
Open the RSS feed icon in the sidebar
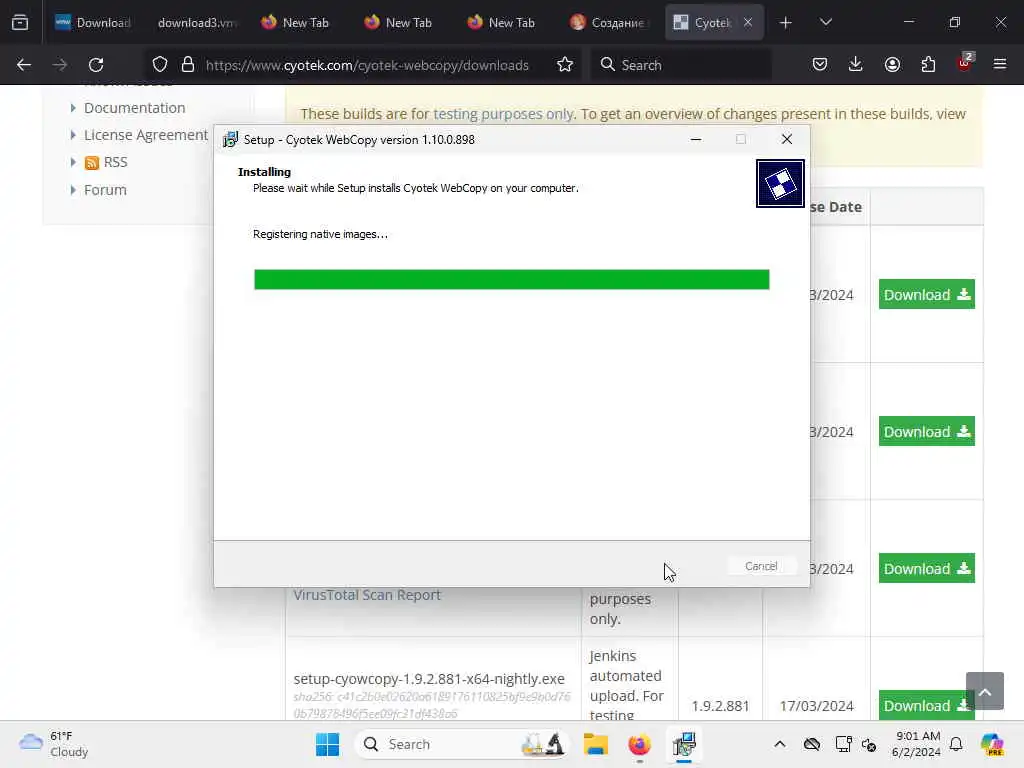pyautogui.click(x=91, y=163)
